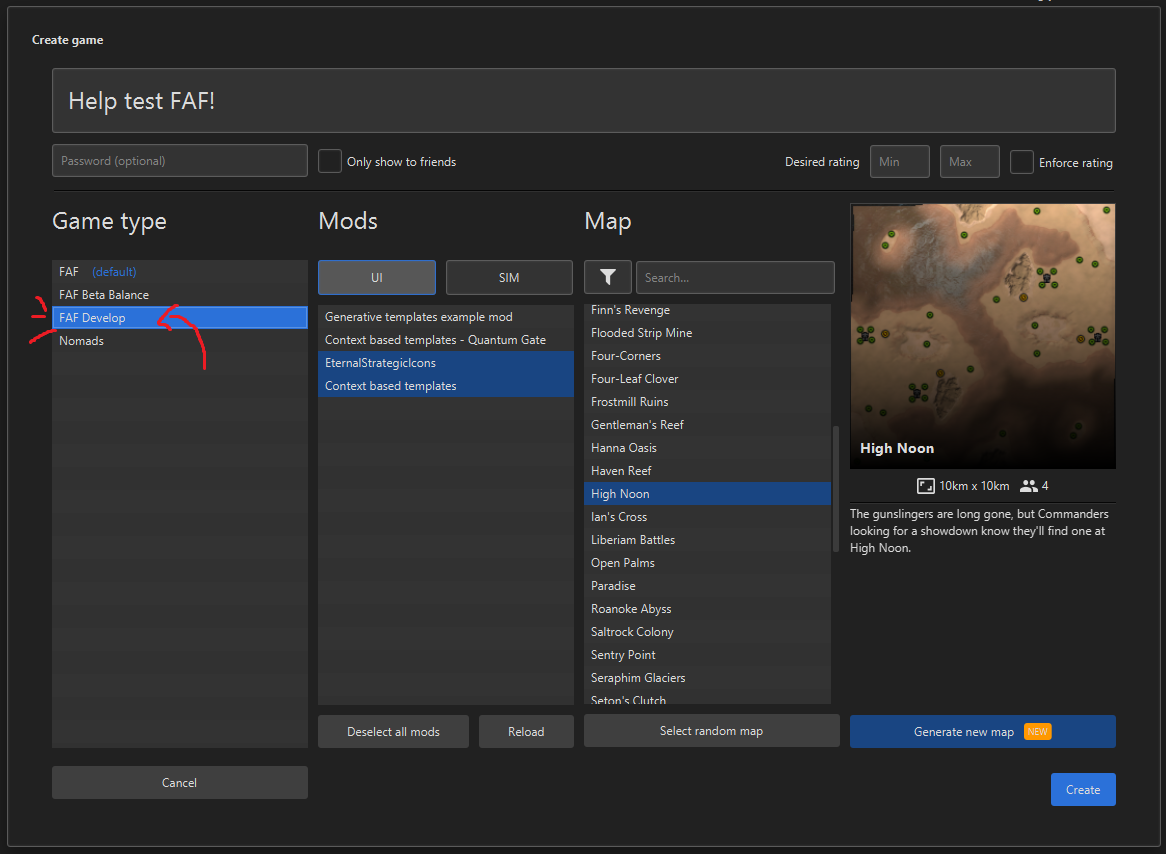
Task: Focus the map Search field
Action: click(x=735, y=277)
